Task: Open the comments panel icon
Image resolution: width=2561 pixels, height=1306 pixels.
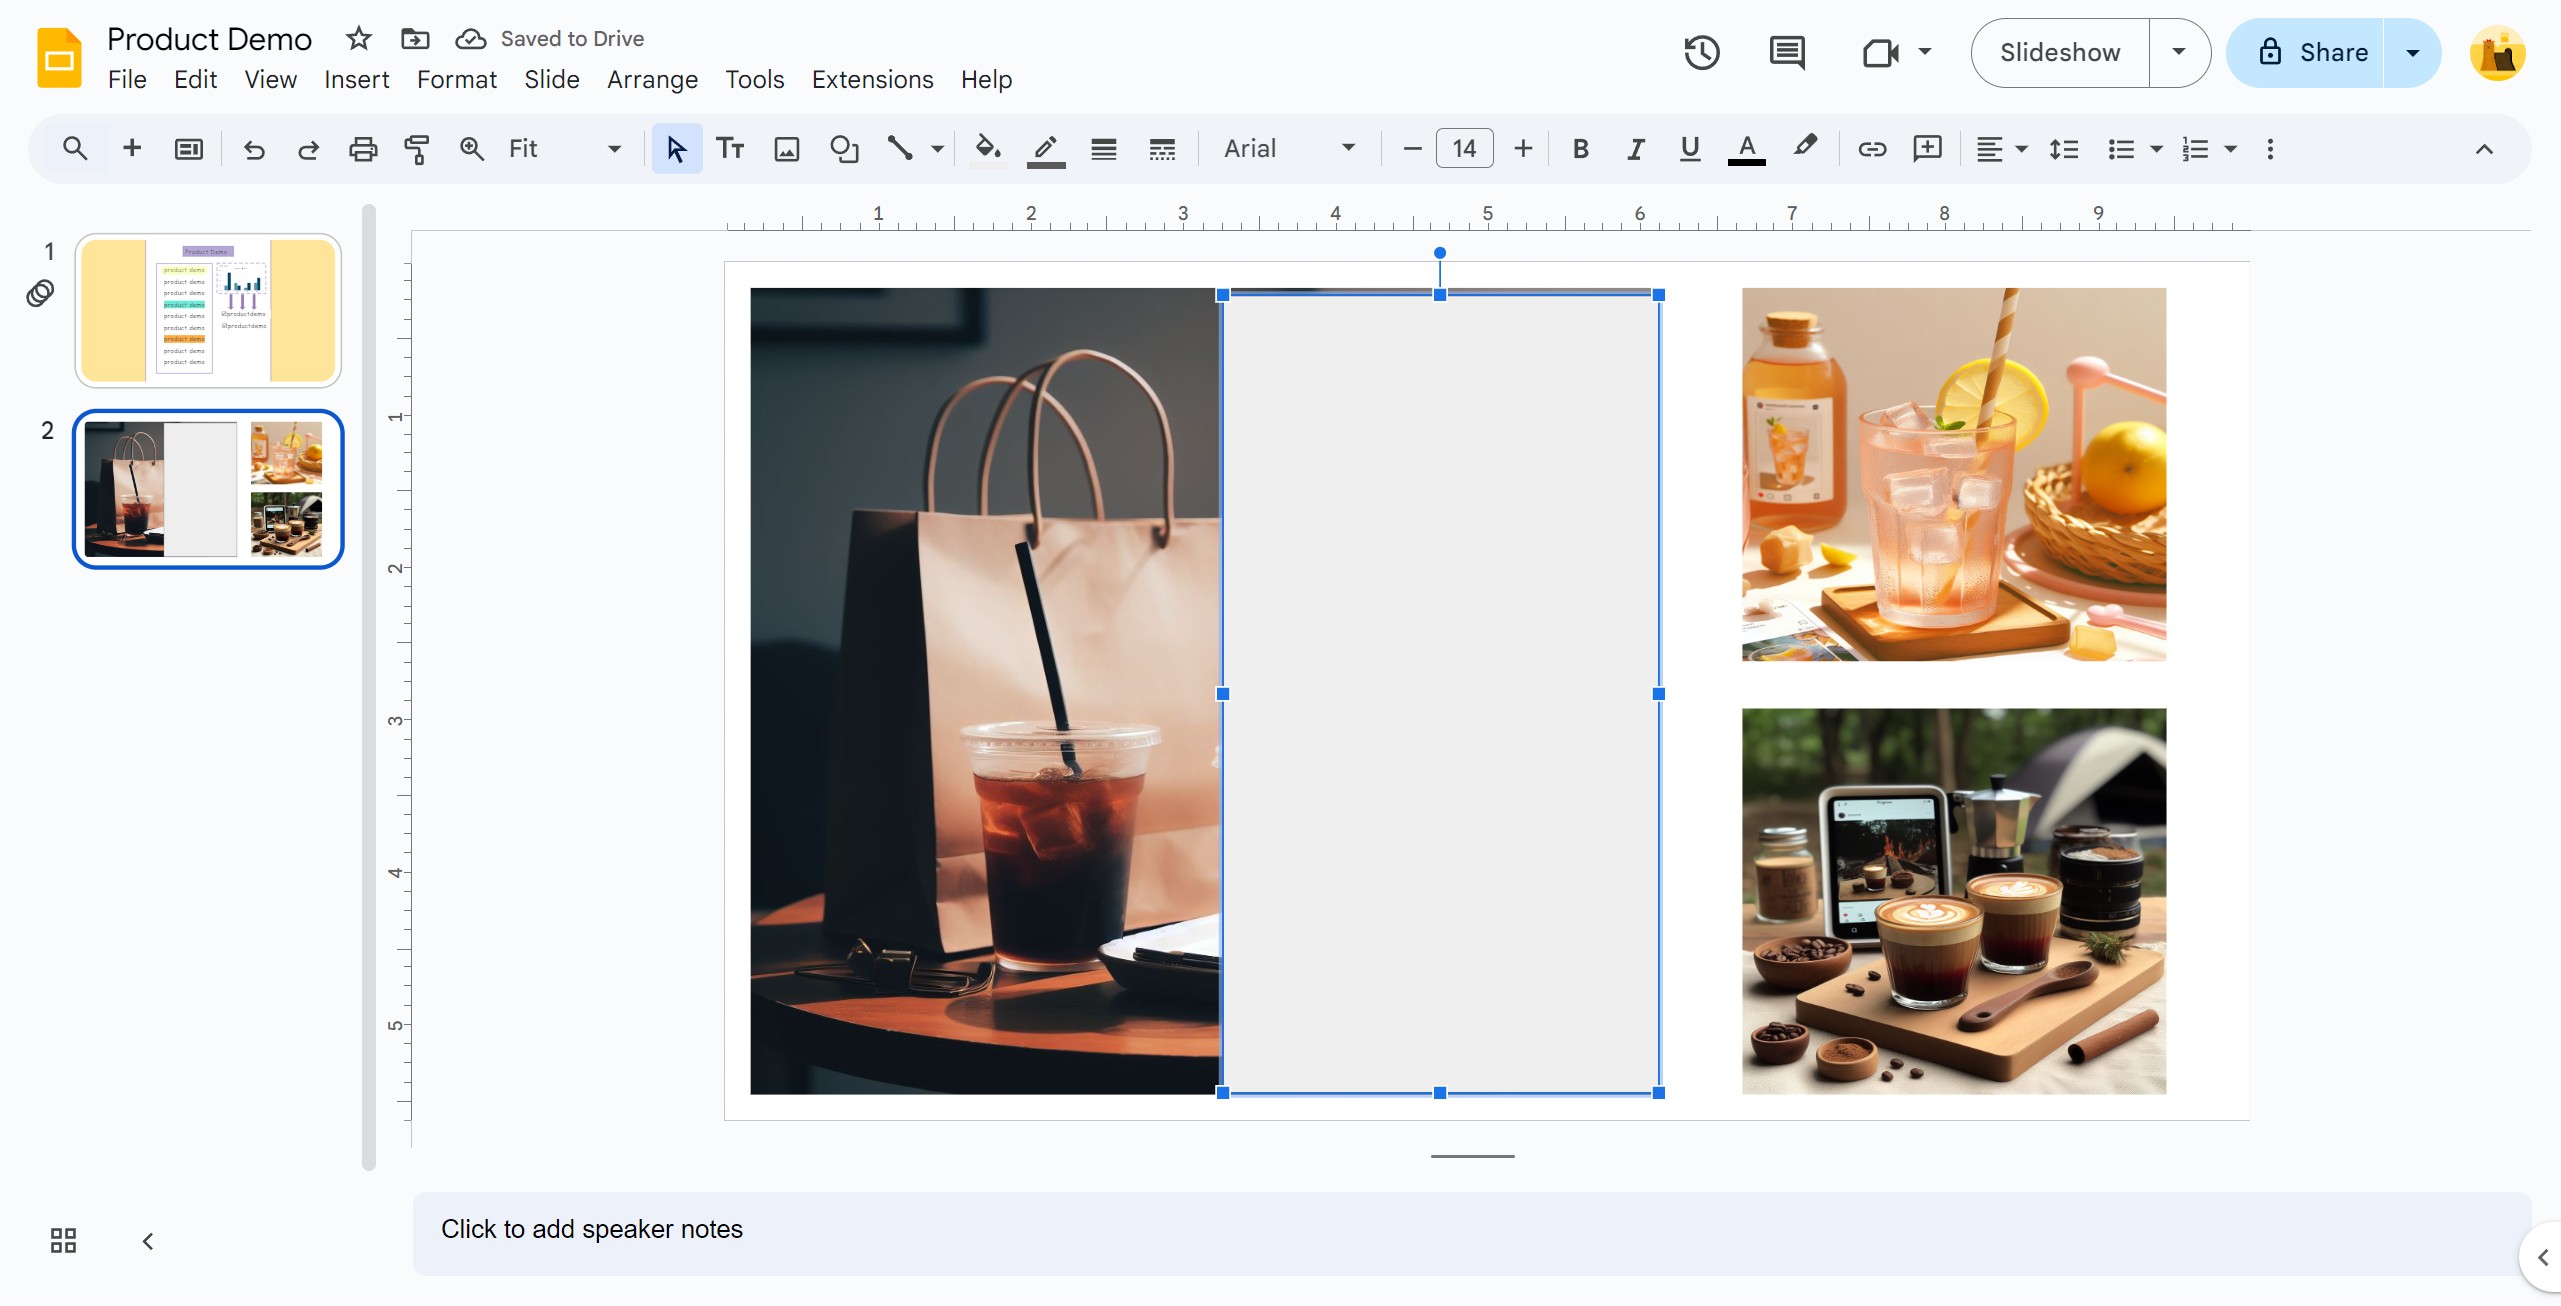Action: coord(1787,53)
